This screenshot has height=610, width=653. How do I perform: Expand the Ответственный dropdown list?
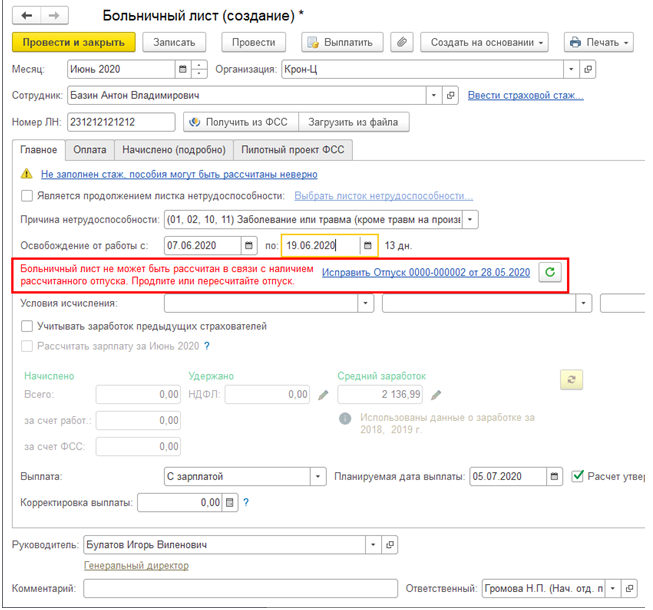(613, 588)
